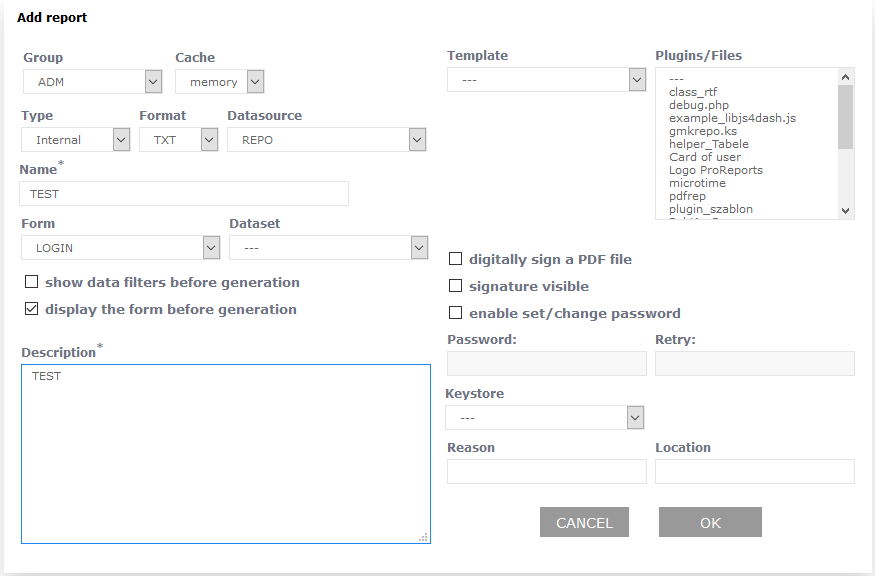This screenshot has height=576, width=875.
Task: Open the Form dropdown showing LOGIN
Action: coord(120,248)
